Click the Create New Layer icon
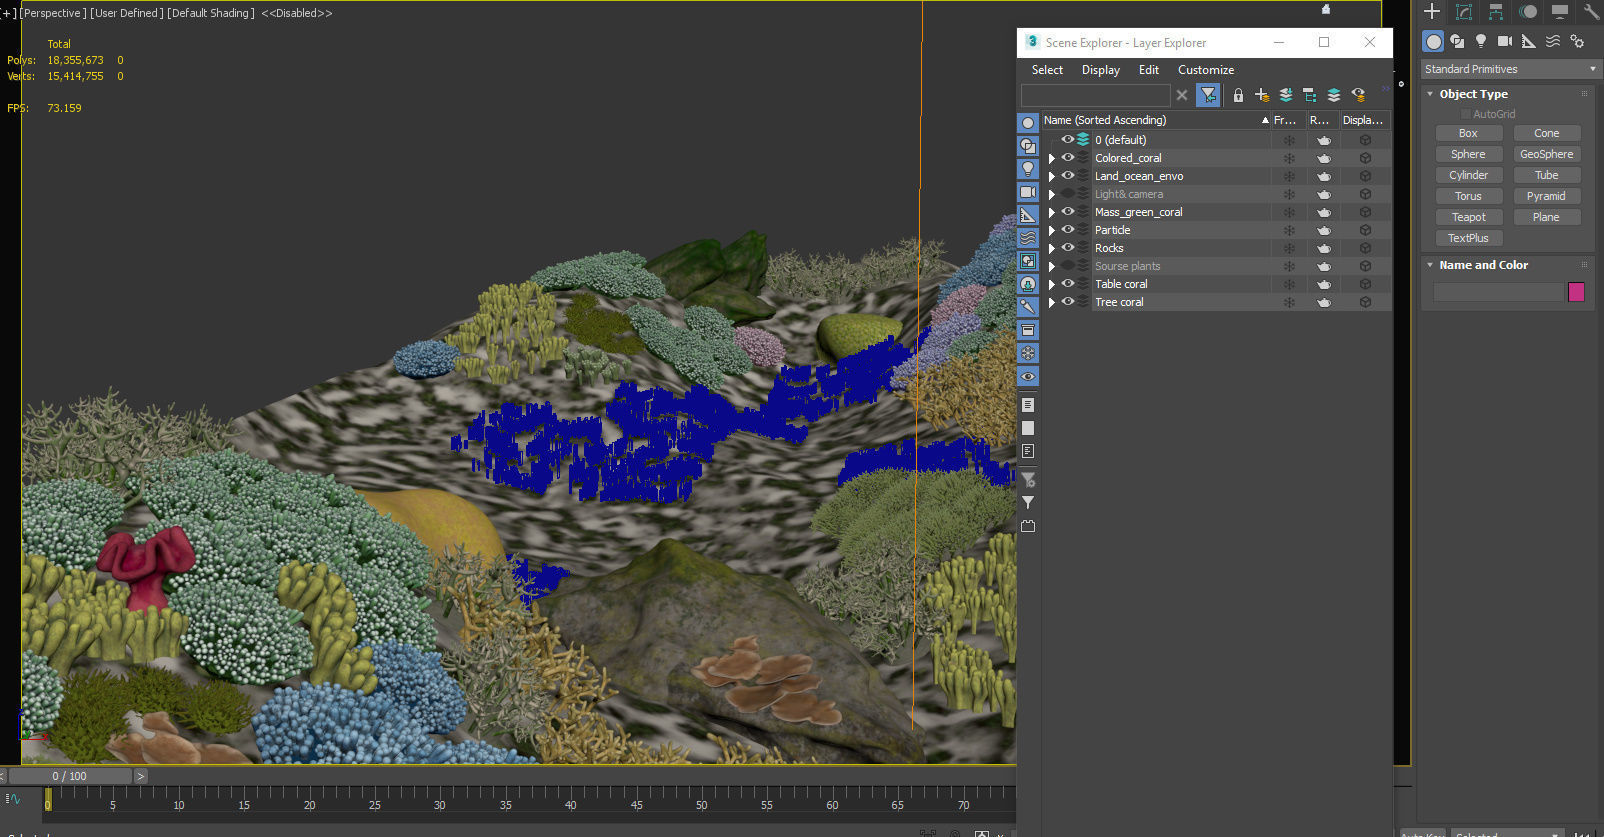The width and height of the screenshot is (1604, 837). [1262, 95]
